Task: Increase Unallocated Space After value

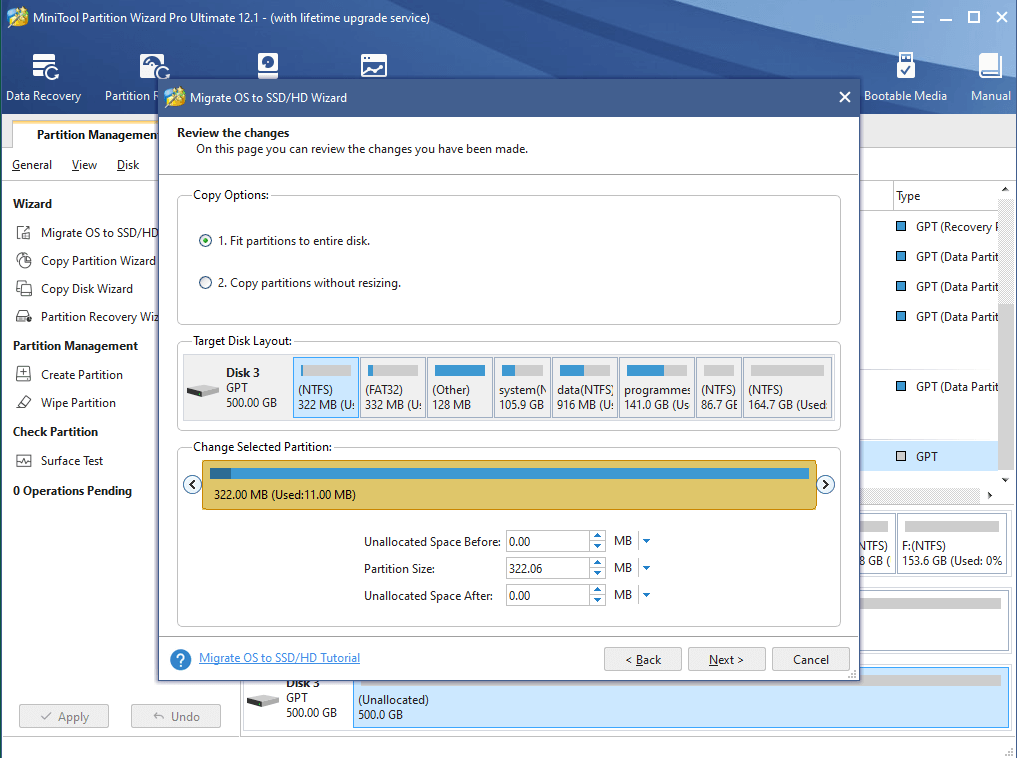Action: coord(597,590)
